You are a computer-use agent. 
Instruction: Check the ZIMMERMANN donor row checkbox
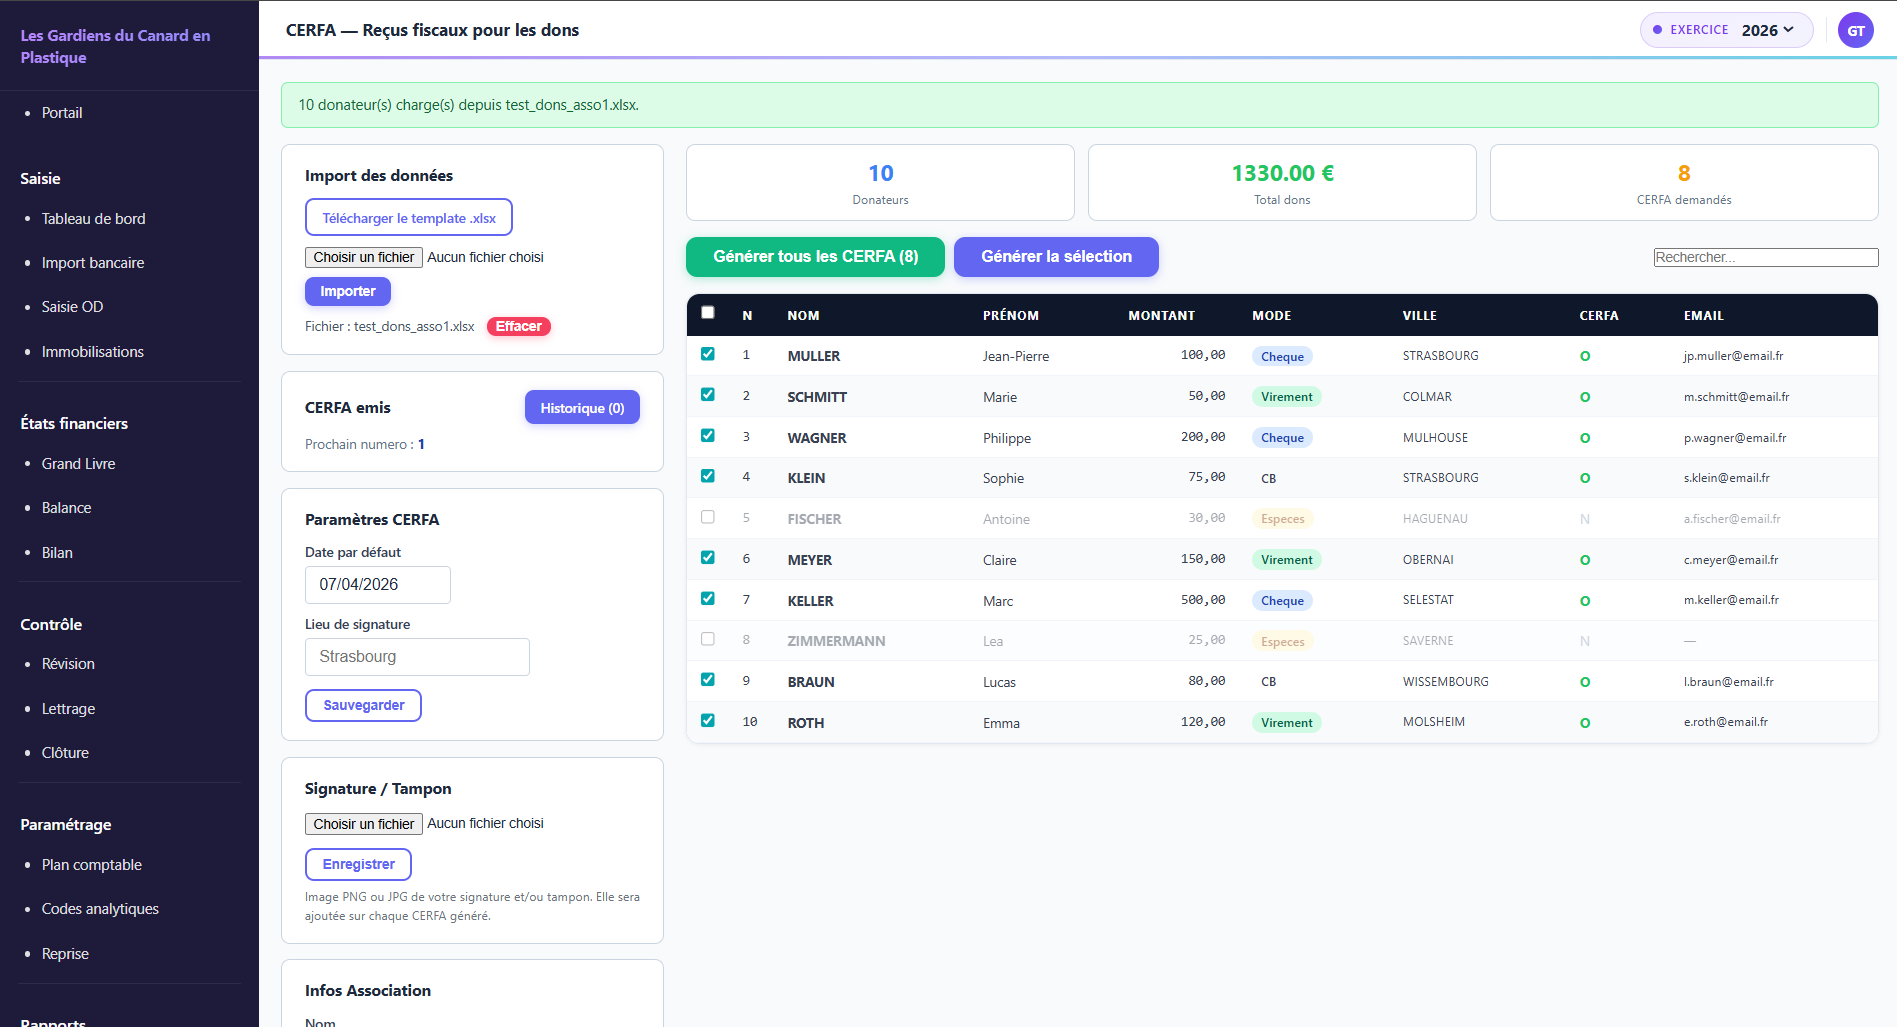pyautogui.click(x=708, y=639)
